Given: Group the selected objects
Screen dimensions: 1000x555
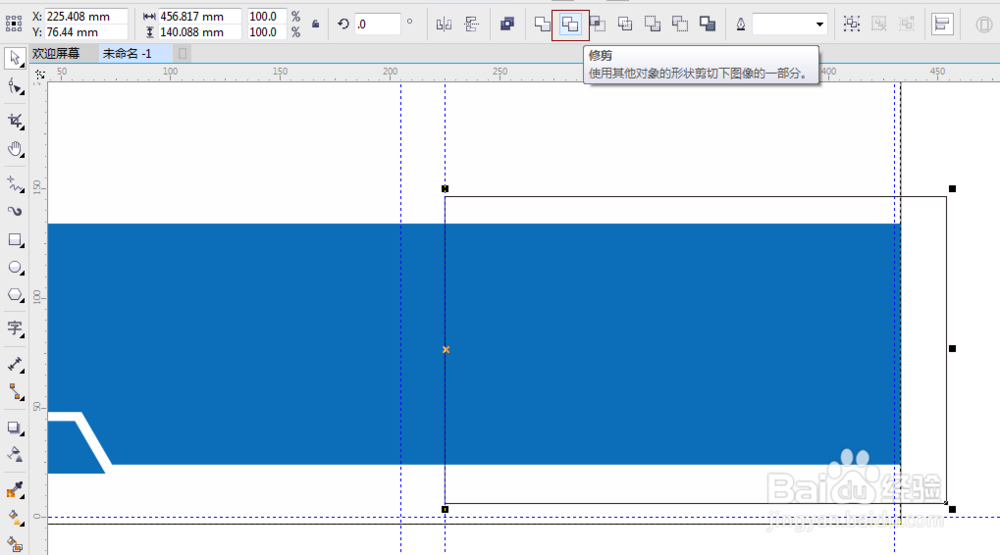Looking at the screenshot, I should 851,24.
